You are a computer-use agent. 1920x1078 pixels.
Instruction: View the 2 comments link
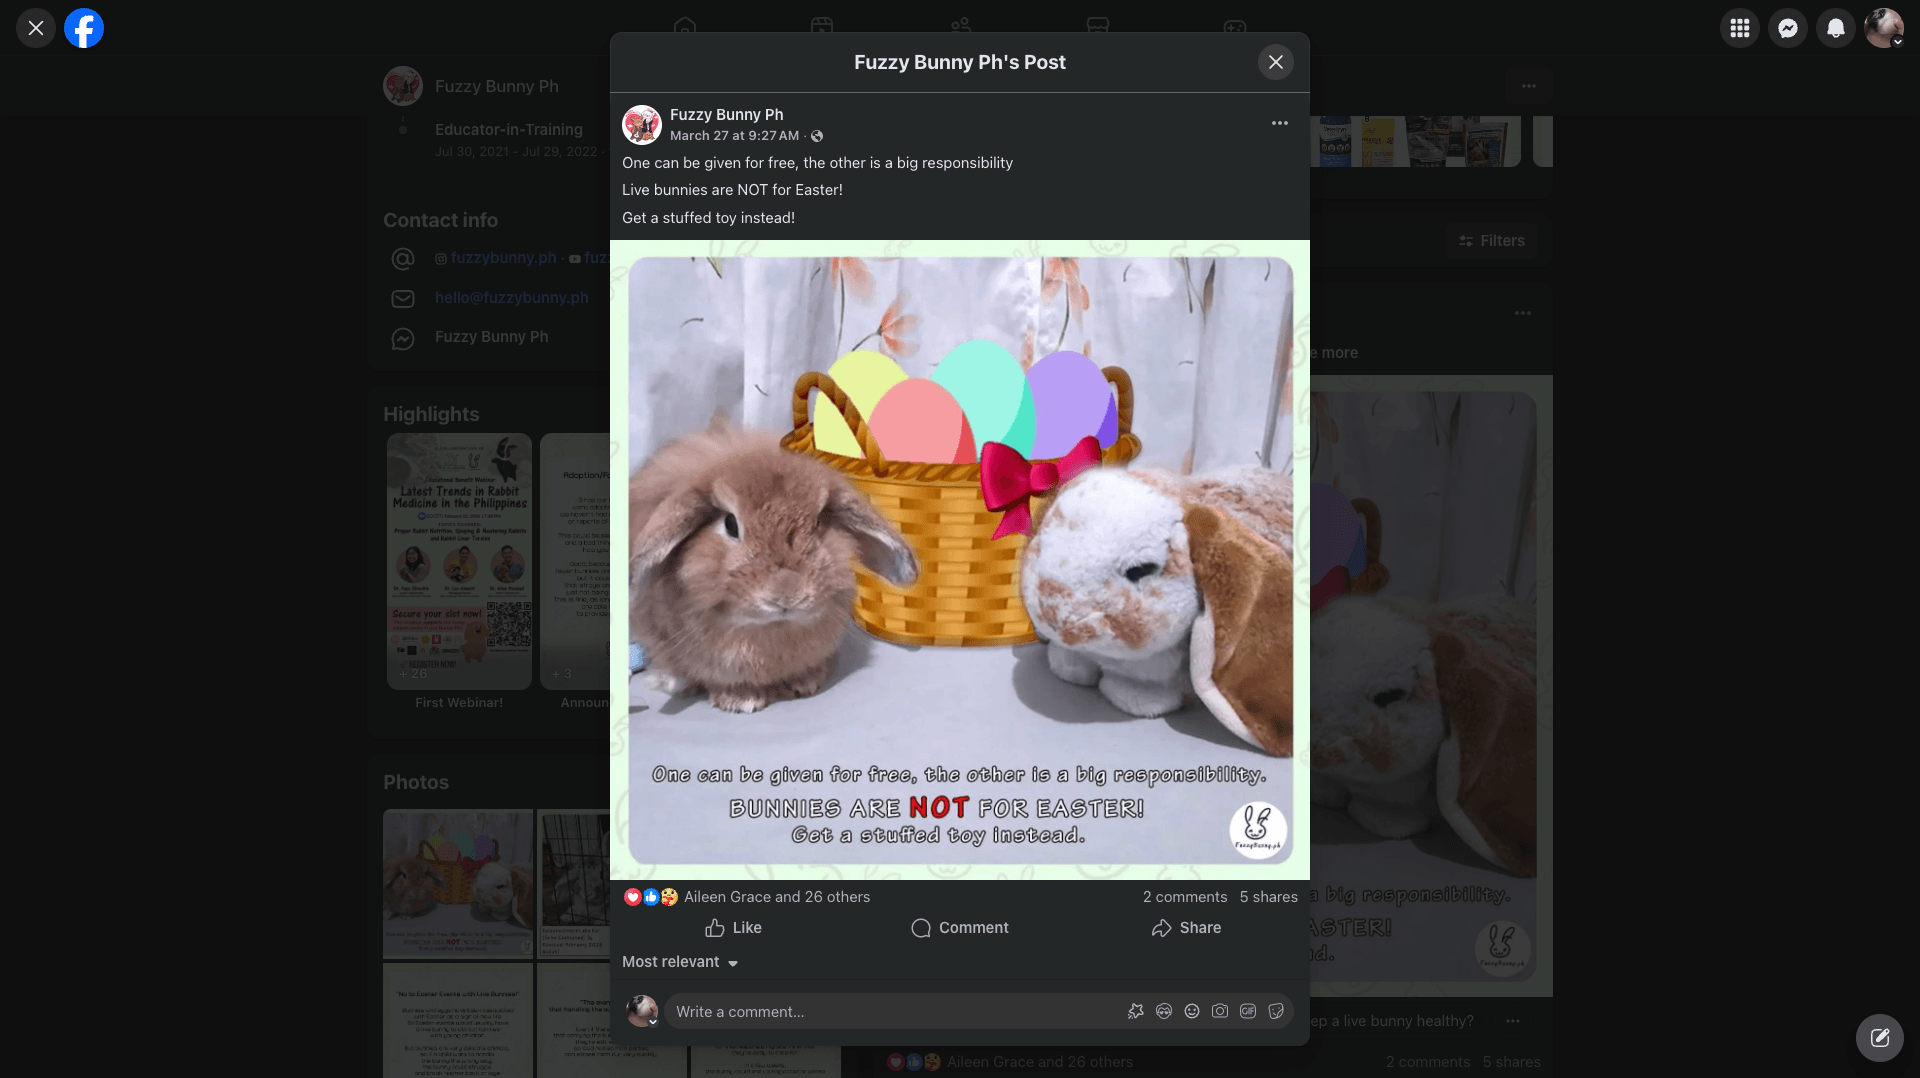pyautogui.click(x=1184, y=897)
